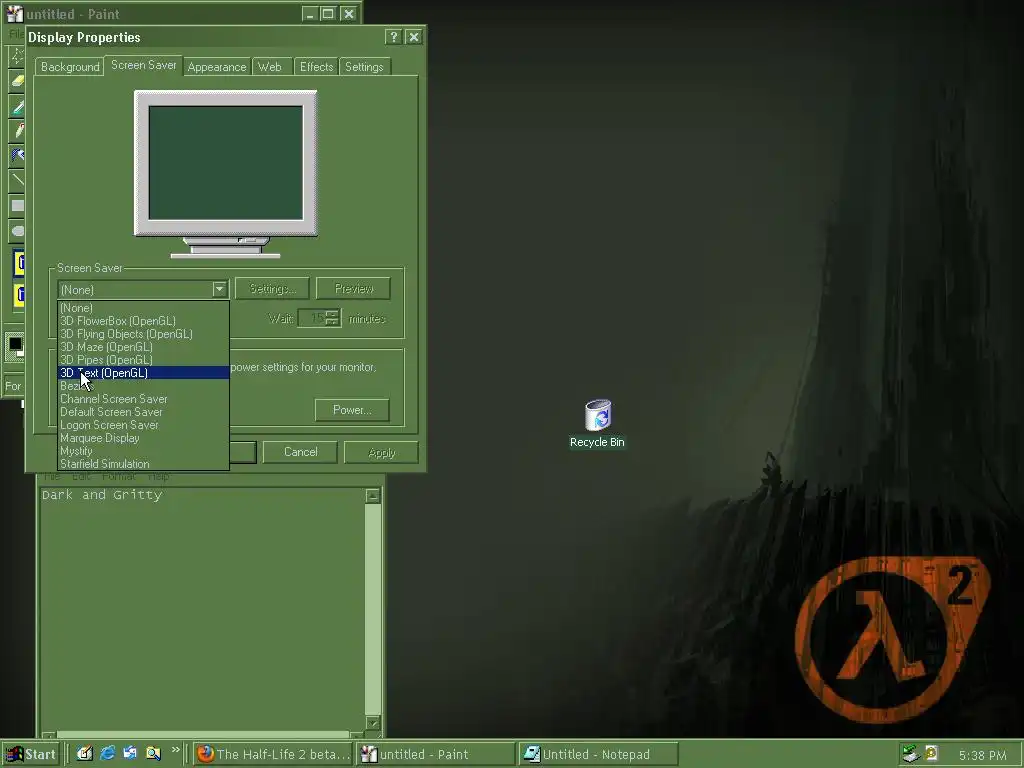This screenshot has width=1024, height=768.
Task: Open the Start menu
Action: [x=31, y=754]
